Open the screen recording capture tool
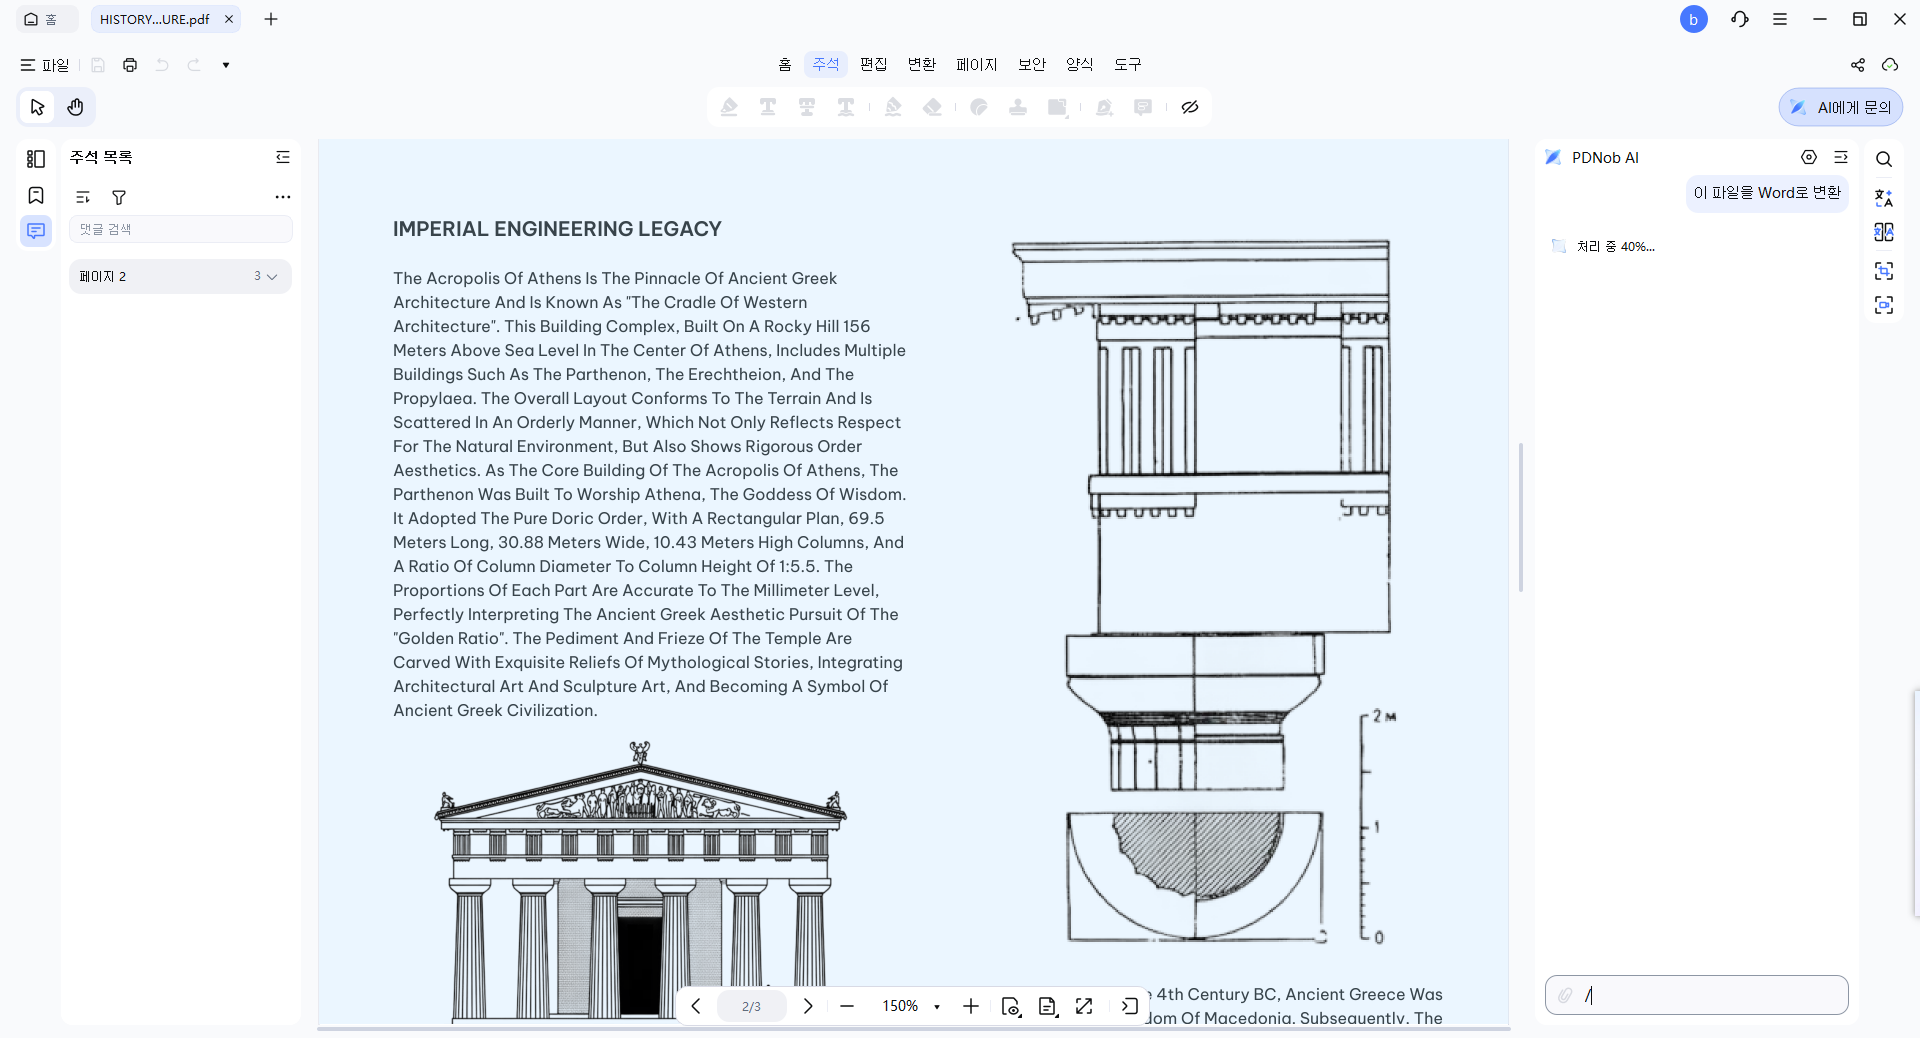 [1884, 305]
